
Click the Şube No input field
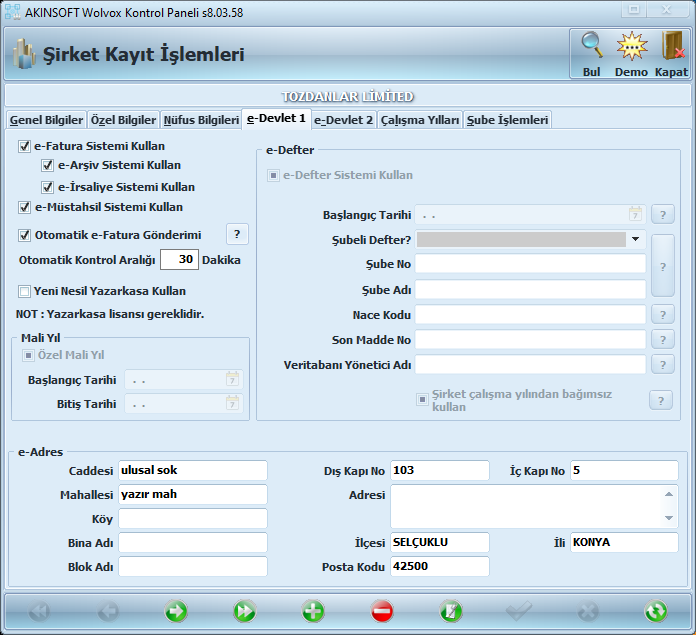tap(530, 264)
